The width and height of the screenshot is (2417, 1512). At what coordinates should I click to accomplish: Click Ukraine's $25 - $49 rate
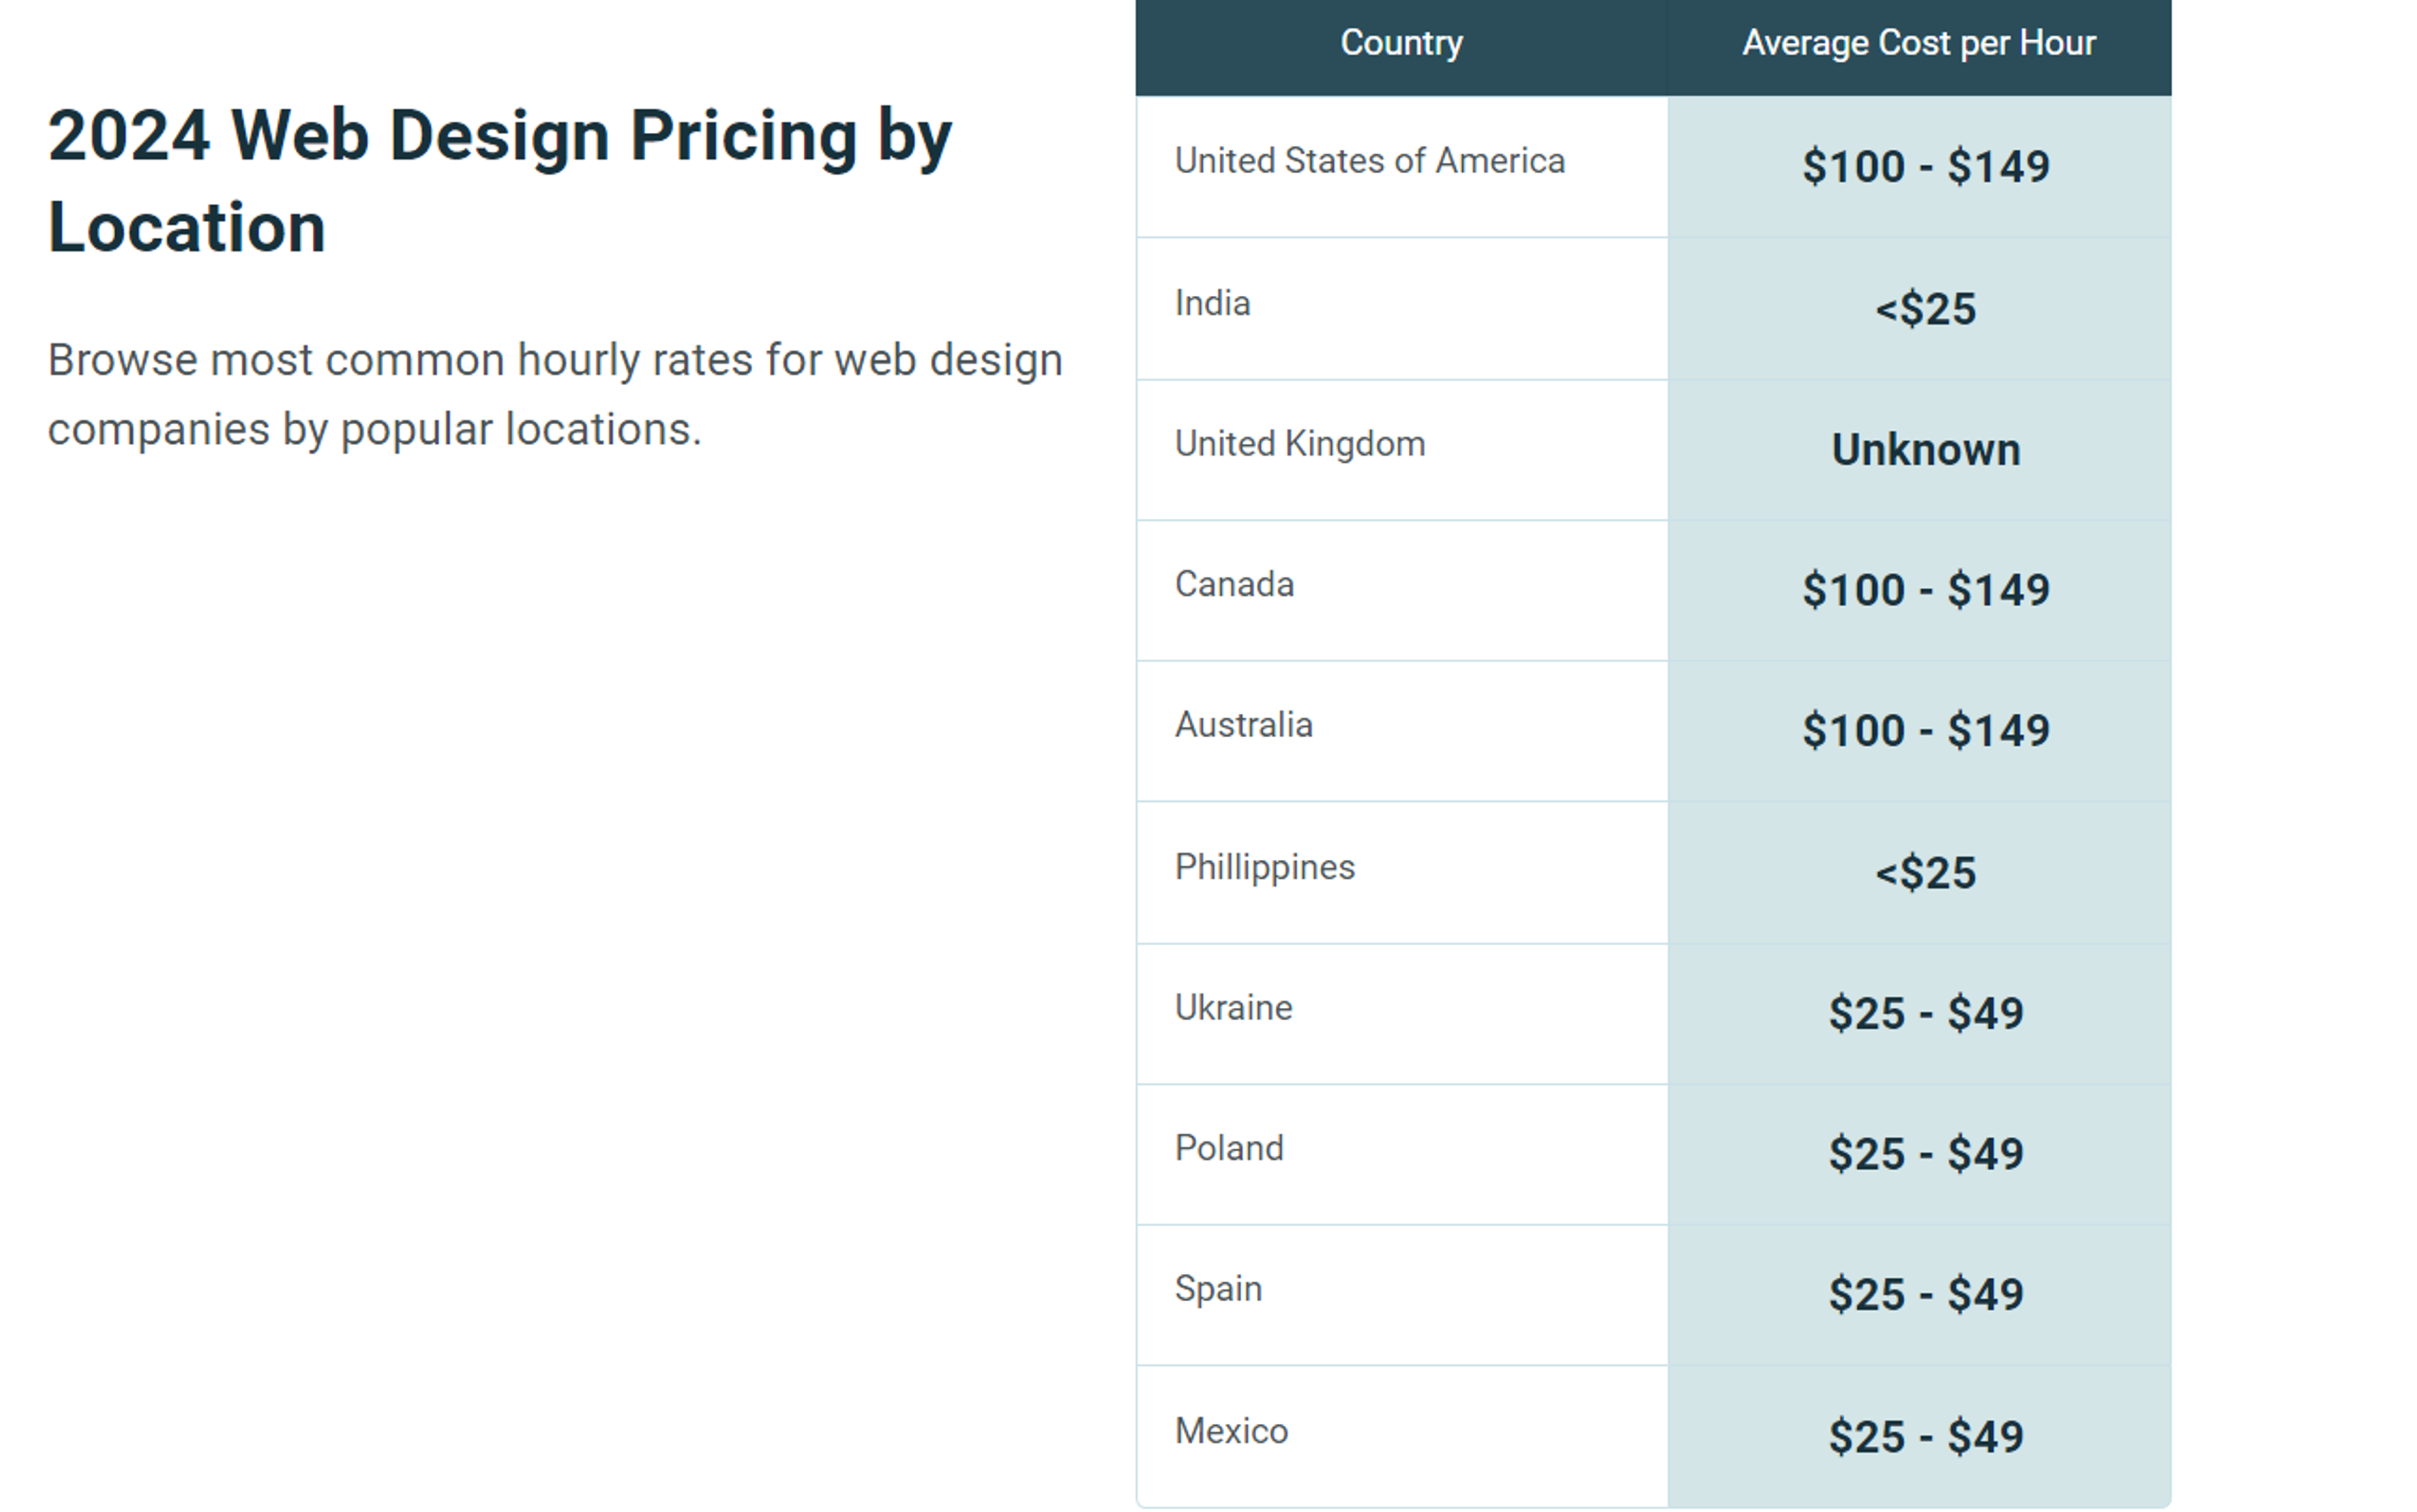[1925, 1013]
